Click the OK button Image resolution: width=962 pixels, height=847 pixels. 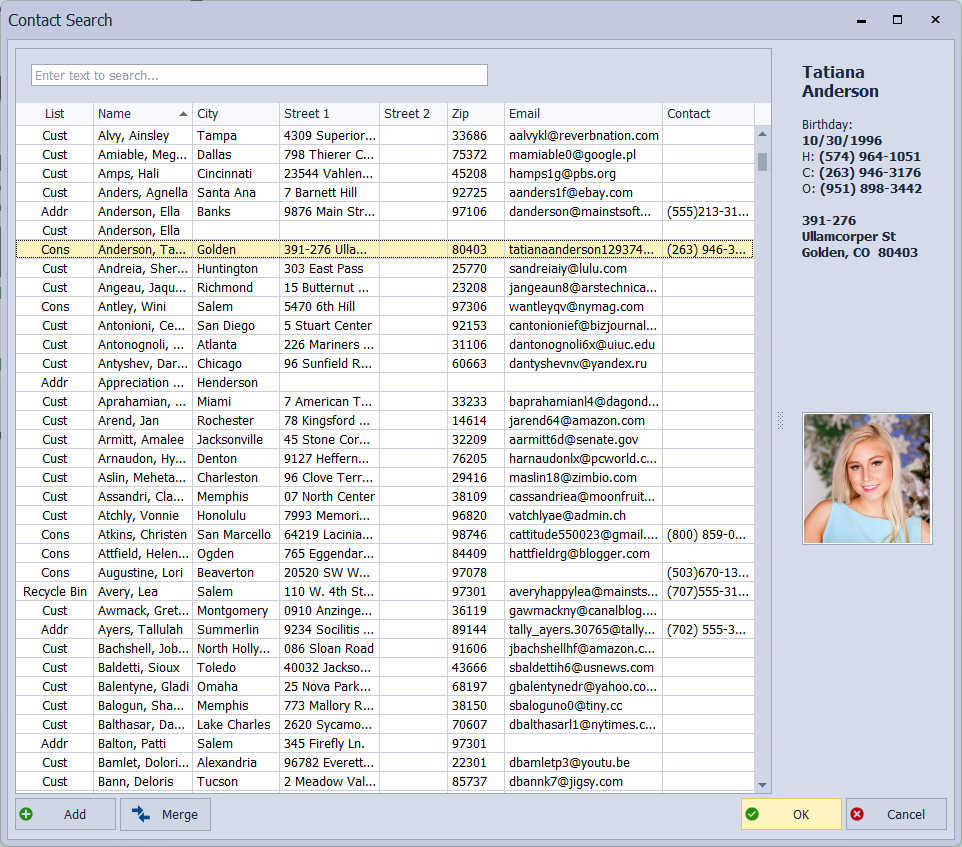click(x=790, y=814)
